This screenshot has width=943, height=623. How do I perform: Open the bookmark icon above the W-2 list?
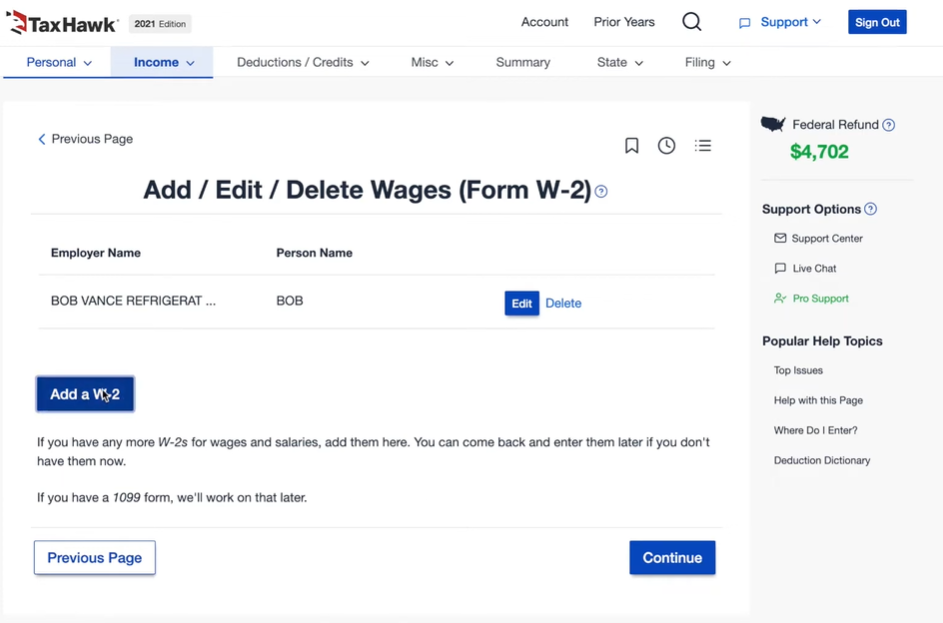[631, 145]
